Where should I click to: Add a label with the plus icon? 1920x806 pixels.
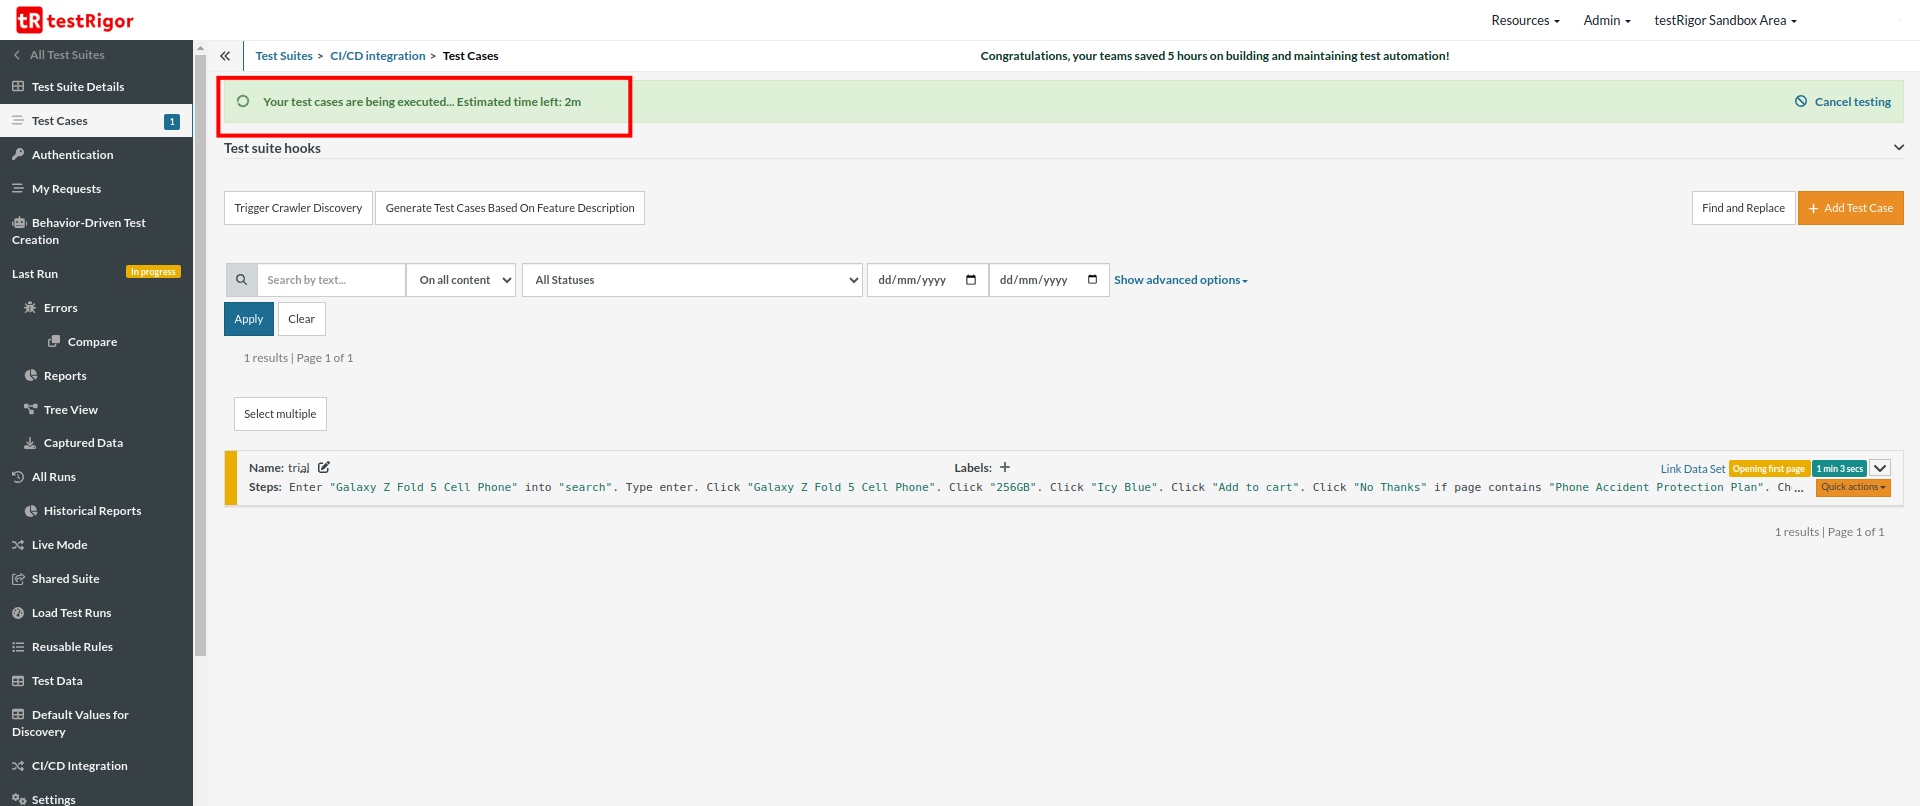(x=1005, y=467)
